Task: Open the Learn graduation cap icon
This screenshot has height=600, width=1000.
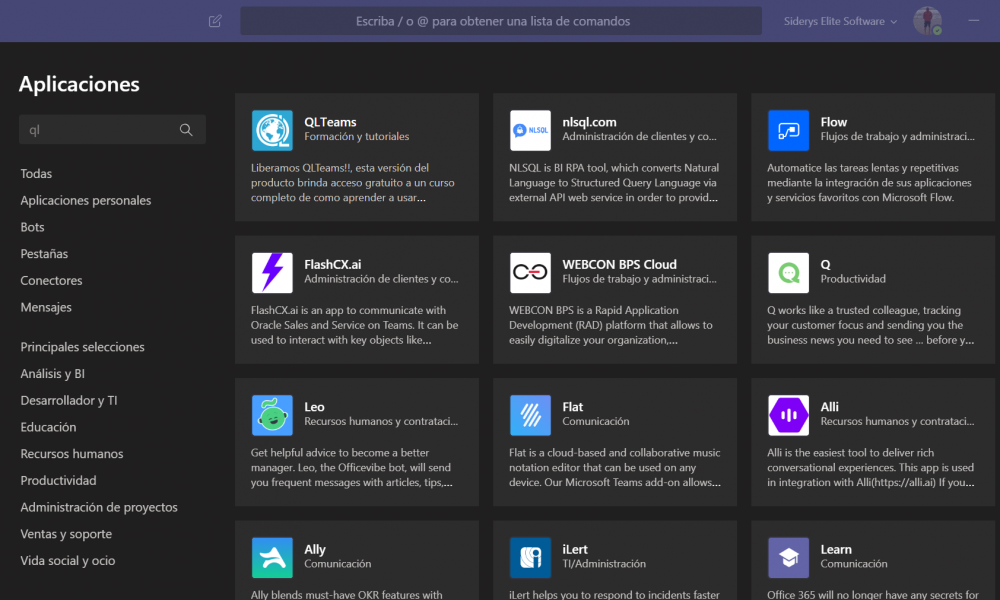Action: pyautogui.click(x=788, y=557)
